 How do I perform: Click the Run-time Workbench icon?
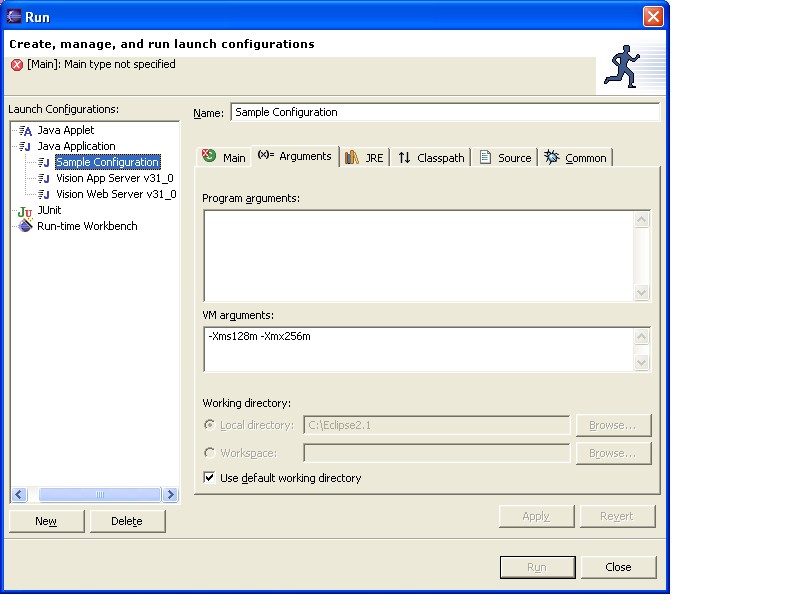click(25, 226)
